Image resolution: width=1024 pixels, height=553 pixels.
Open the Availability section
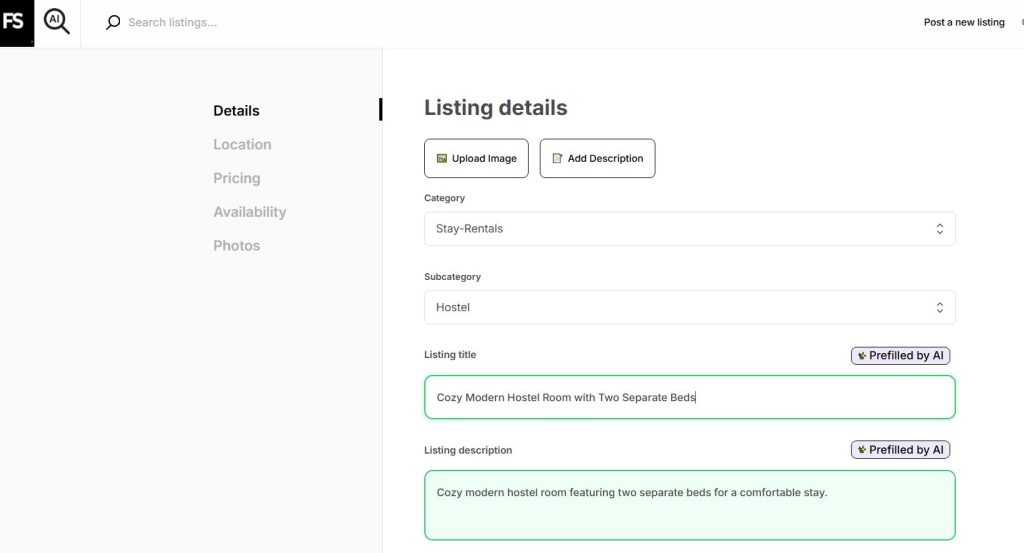[x=249, y=212]
